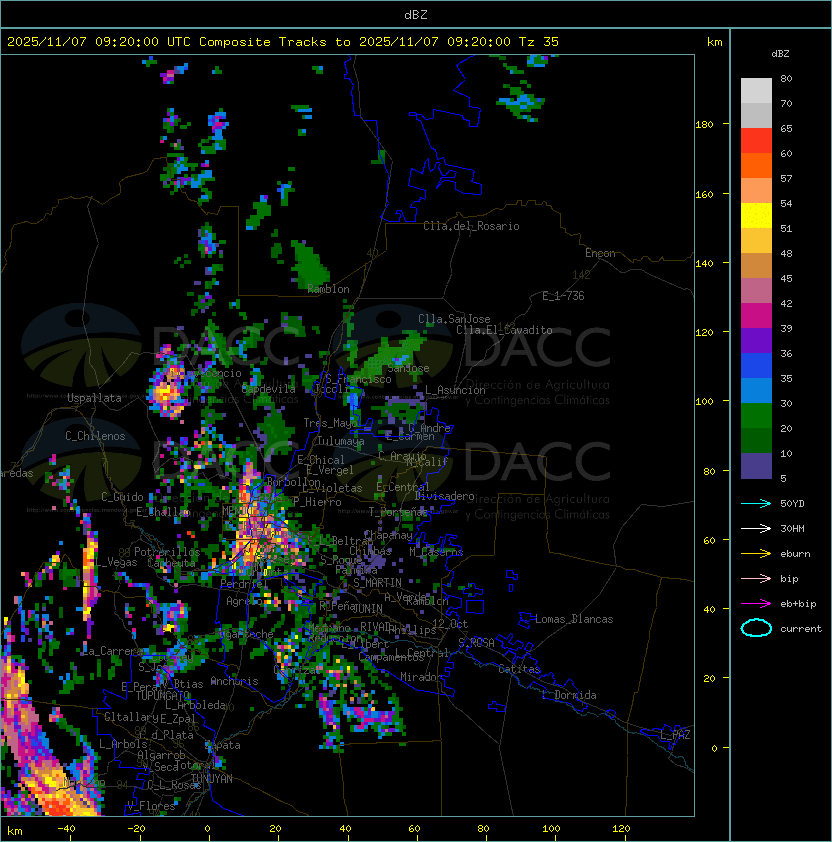832x842 pixels.
Task: Click the red 65 dBZ legend swatch
Action: tap(756, 140)
